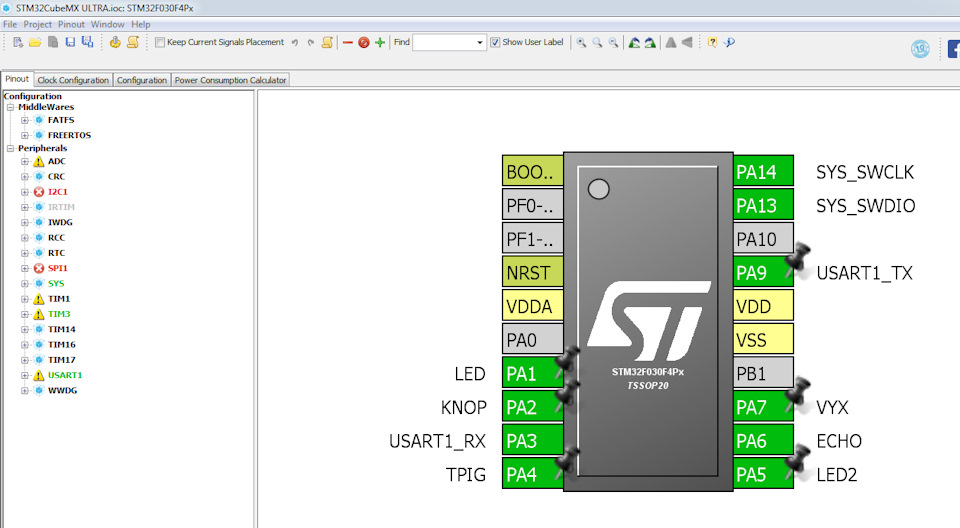Click the red minus collapse icon
Screen dimensions: 960x528
[x=348, y=42]
